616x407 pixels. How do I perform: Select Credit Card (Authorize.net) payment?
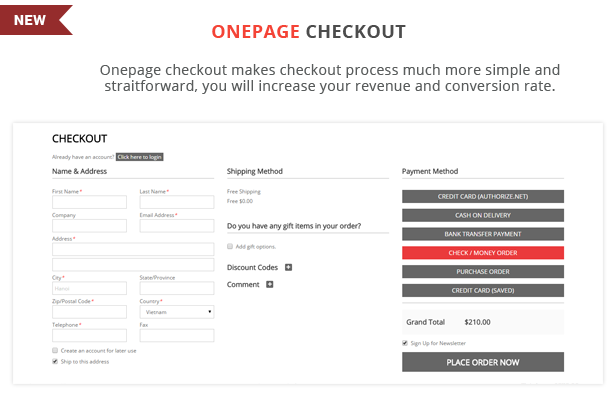483,196
